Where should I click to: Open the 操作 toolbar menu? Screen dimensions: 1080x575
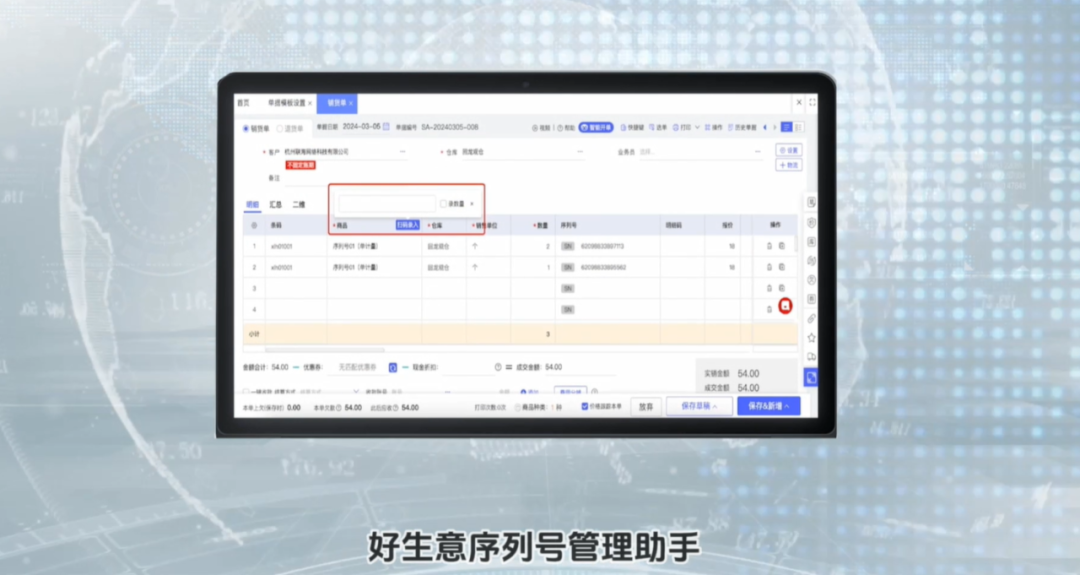coord(714,128)
